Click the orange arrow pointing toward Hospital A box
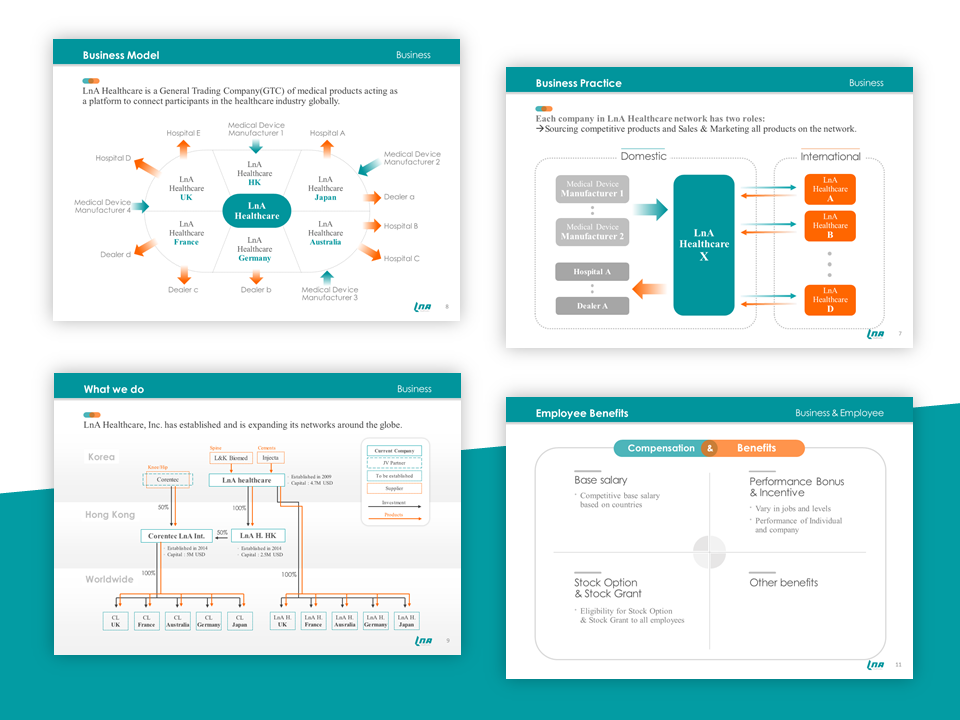 tap(649, 288)
